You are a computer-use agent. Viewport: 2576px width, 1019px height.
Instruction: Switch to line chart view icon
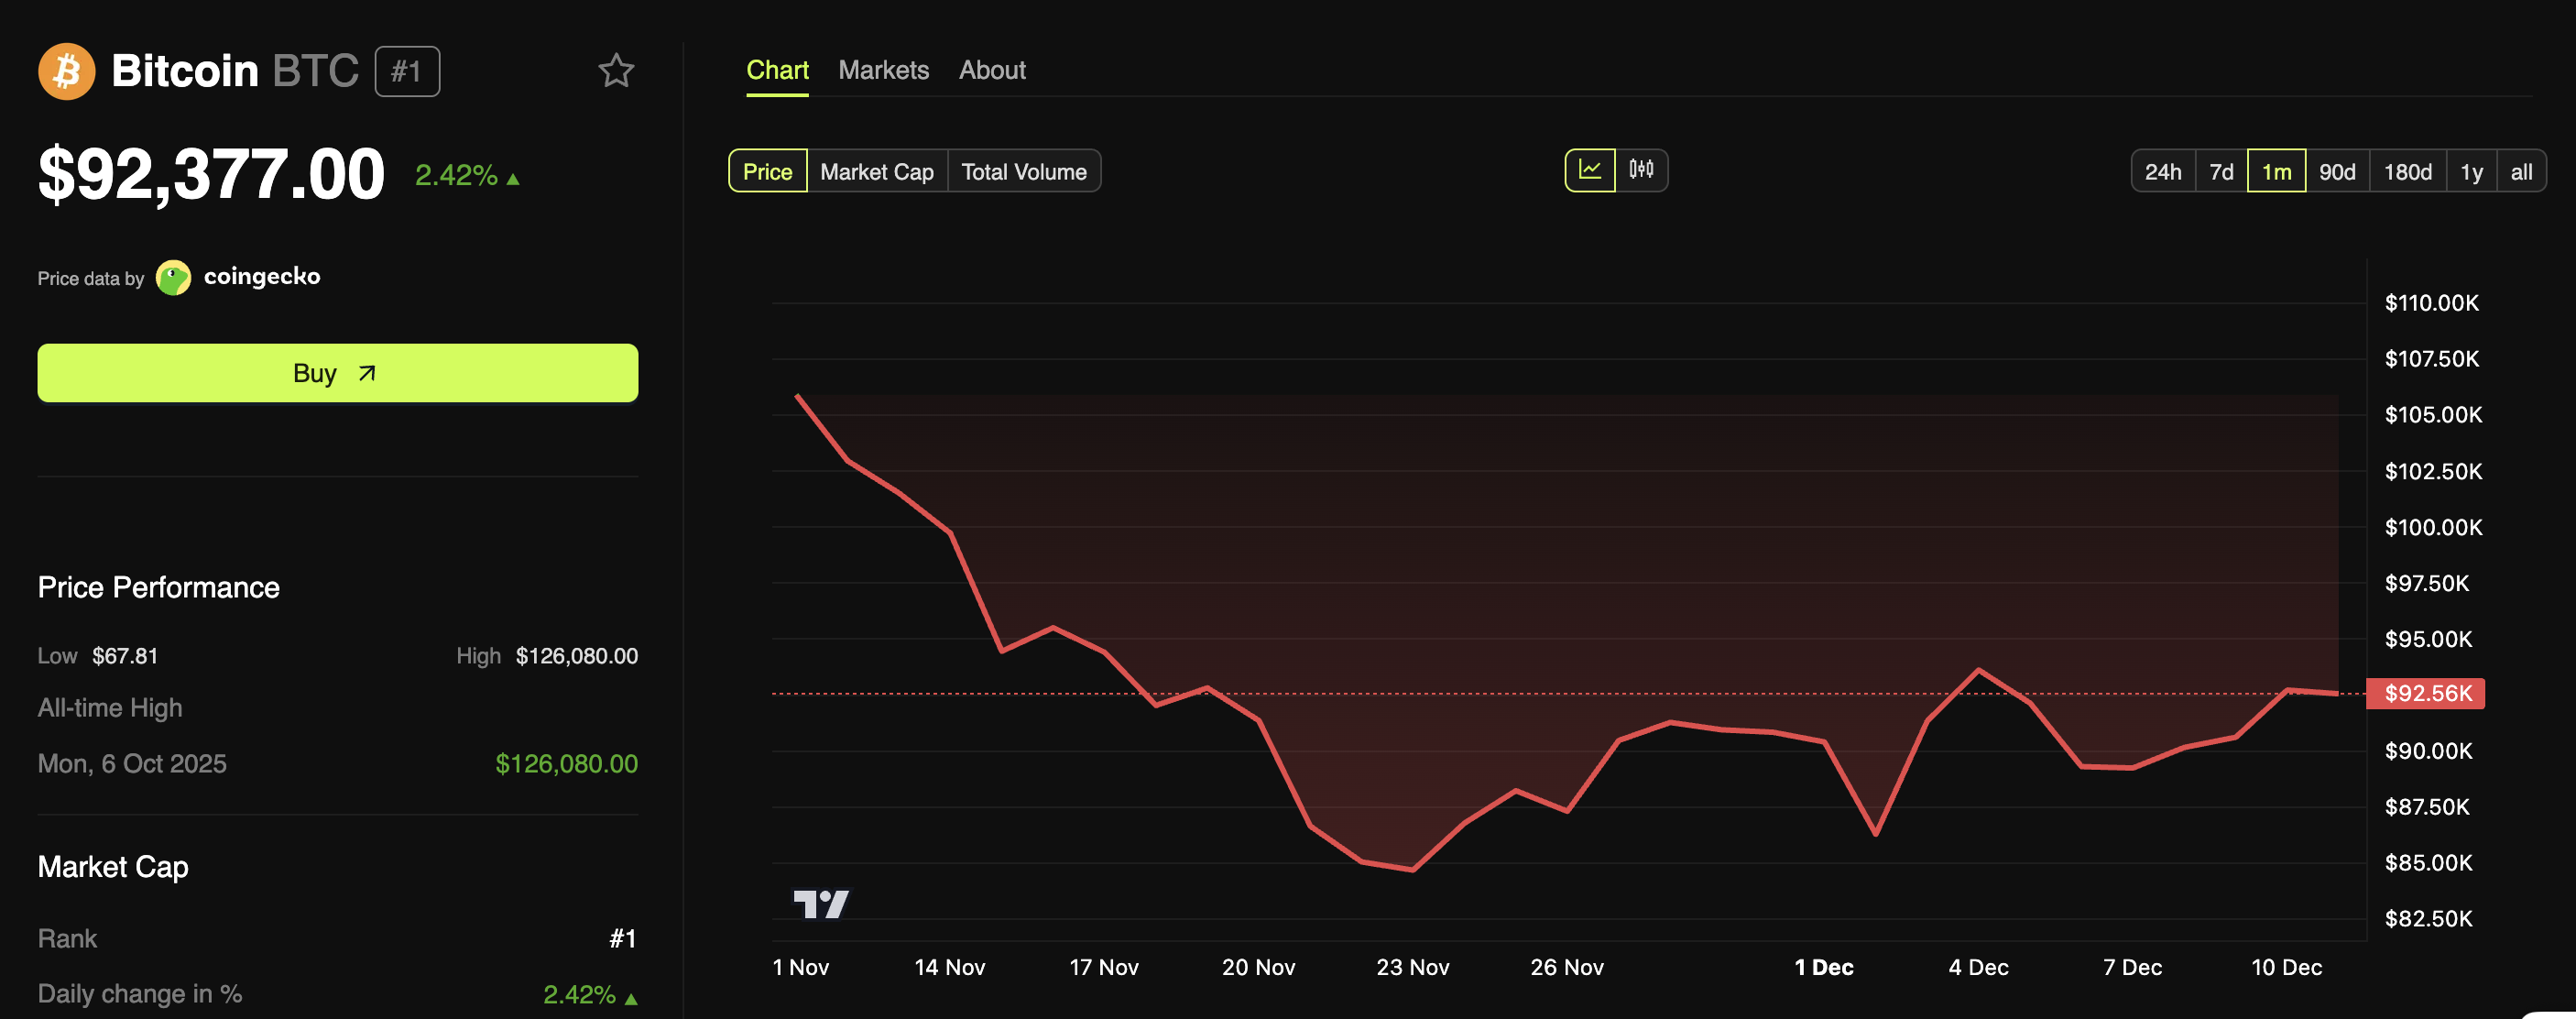pos(1589,170)
